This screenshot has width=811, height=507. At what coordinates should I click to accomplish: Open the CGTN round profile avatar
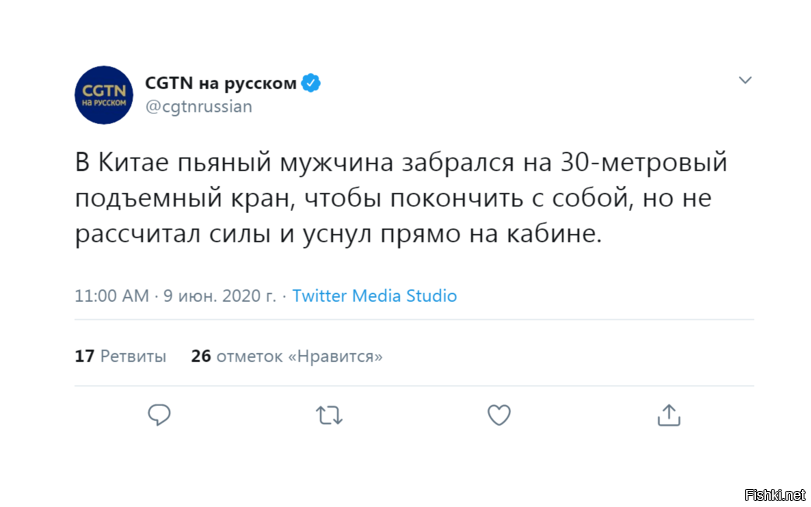pyautogui.click(x=104, y=95)
